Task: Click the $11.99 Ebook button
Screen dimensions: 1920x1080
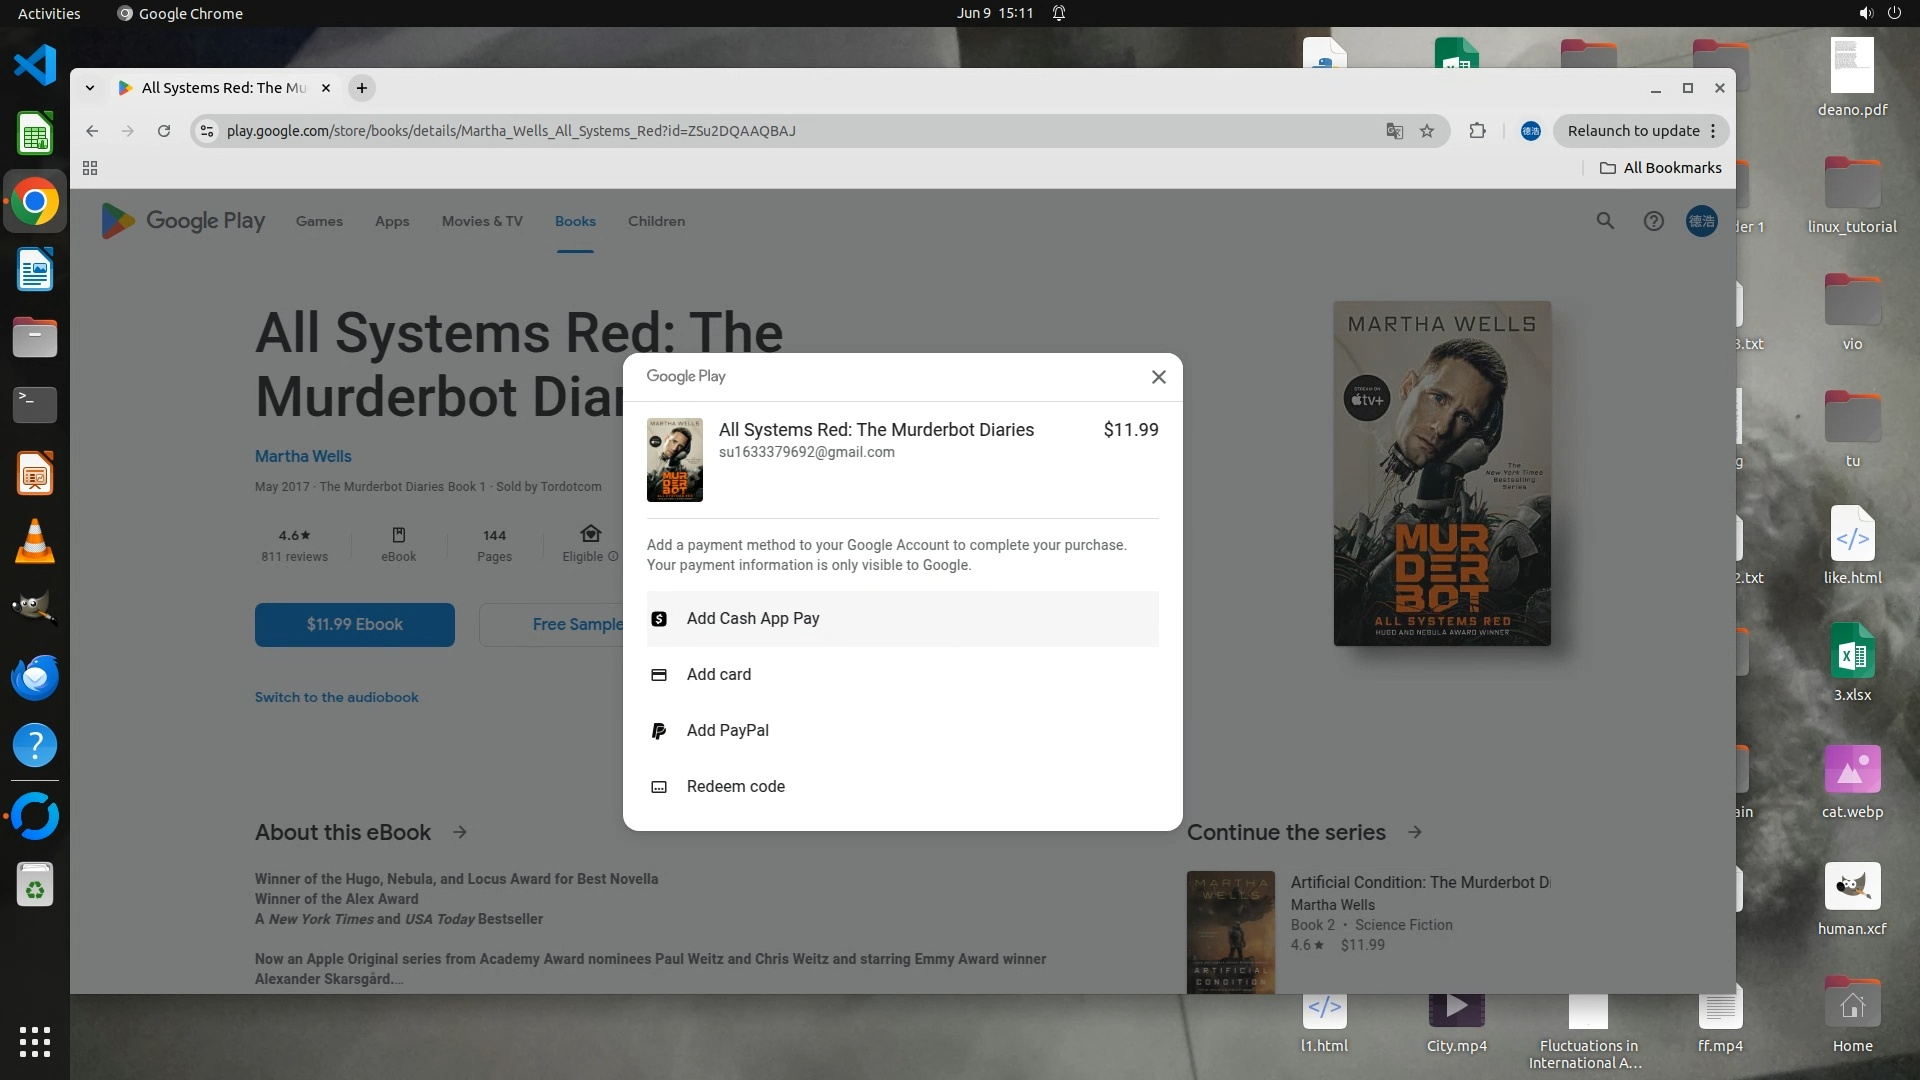Action: tap(354, 625)
